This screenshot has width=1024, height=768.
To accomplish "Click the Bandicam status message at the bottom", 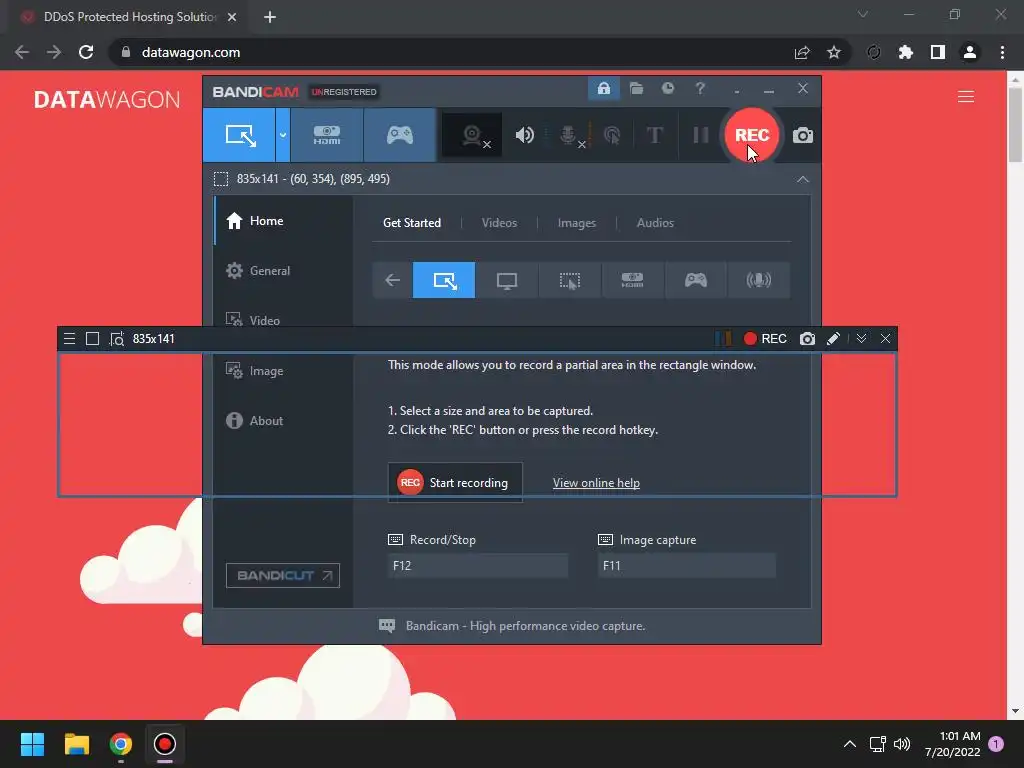I will 525,626.
